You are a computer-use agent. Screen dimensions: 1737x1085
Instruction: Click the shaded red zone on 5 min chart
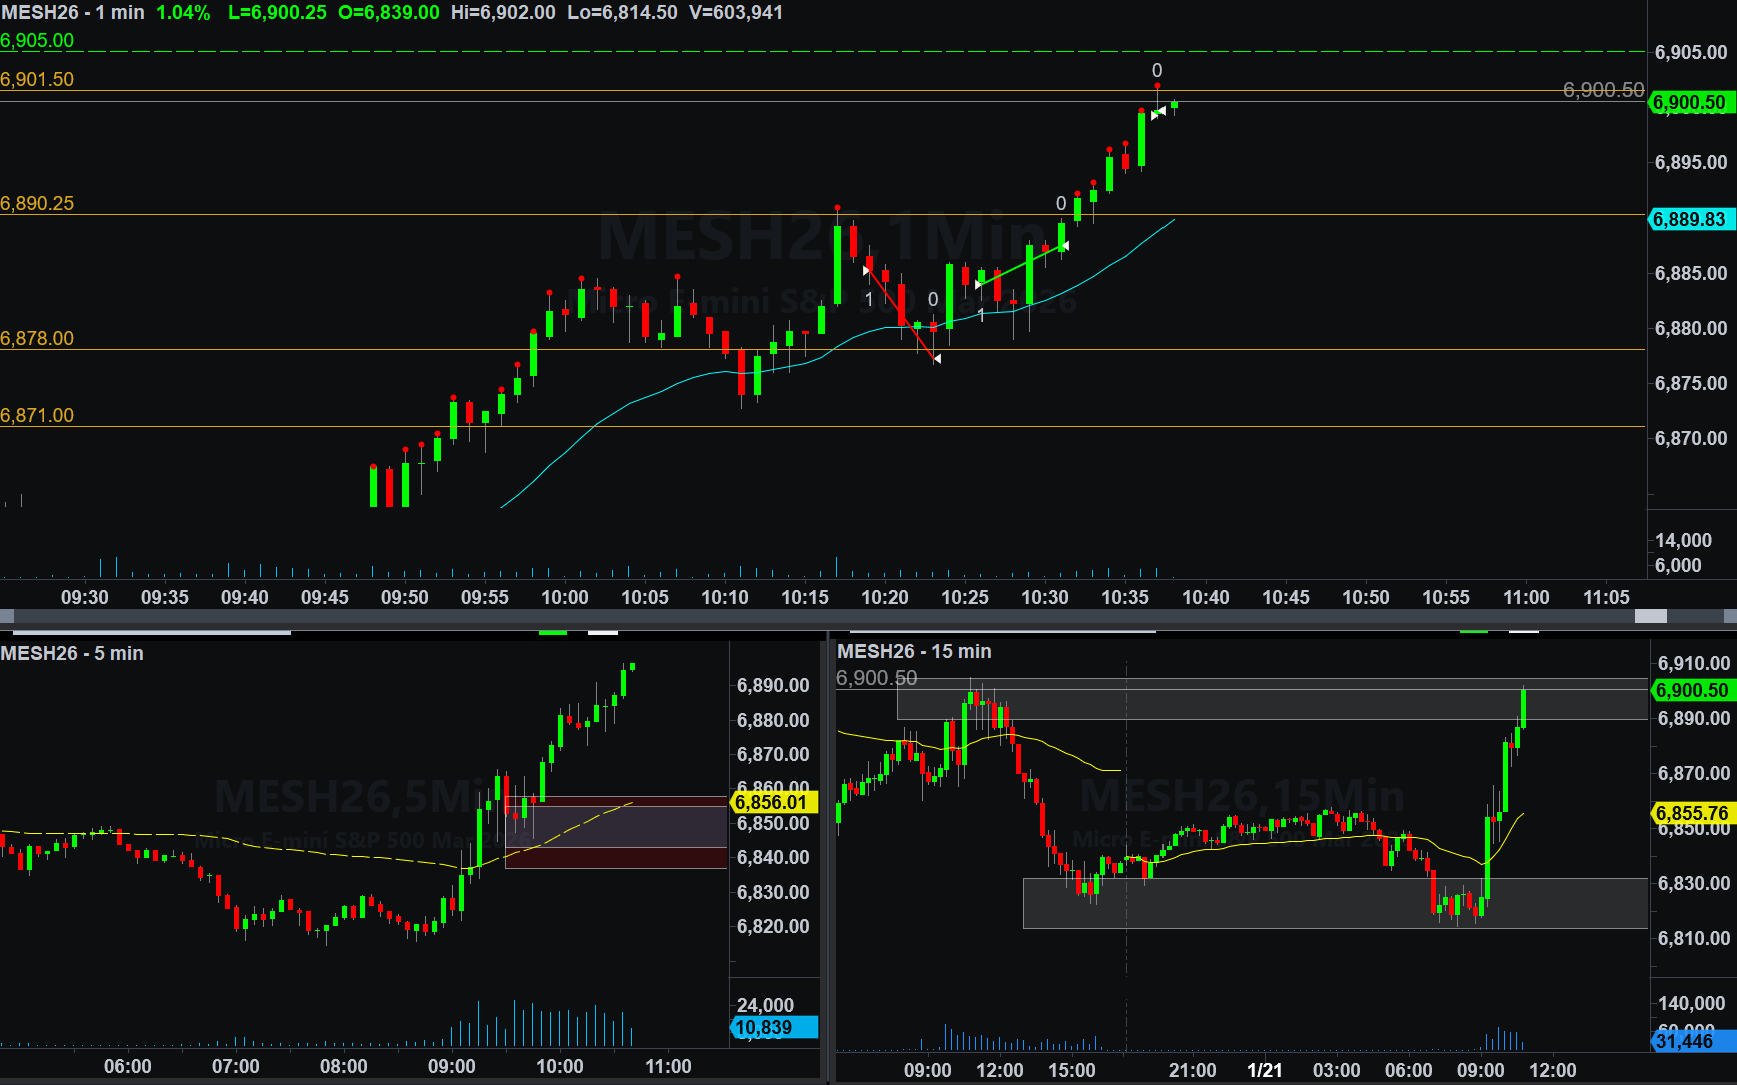(615, 832)
